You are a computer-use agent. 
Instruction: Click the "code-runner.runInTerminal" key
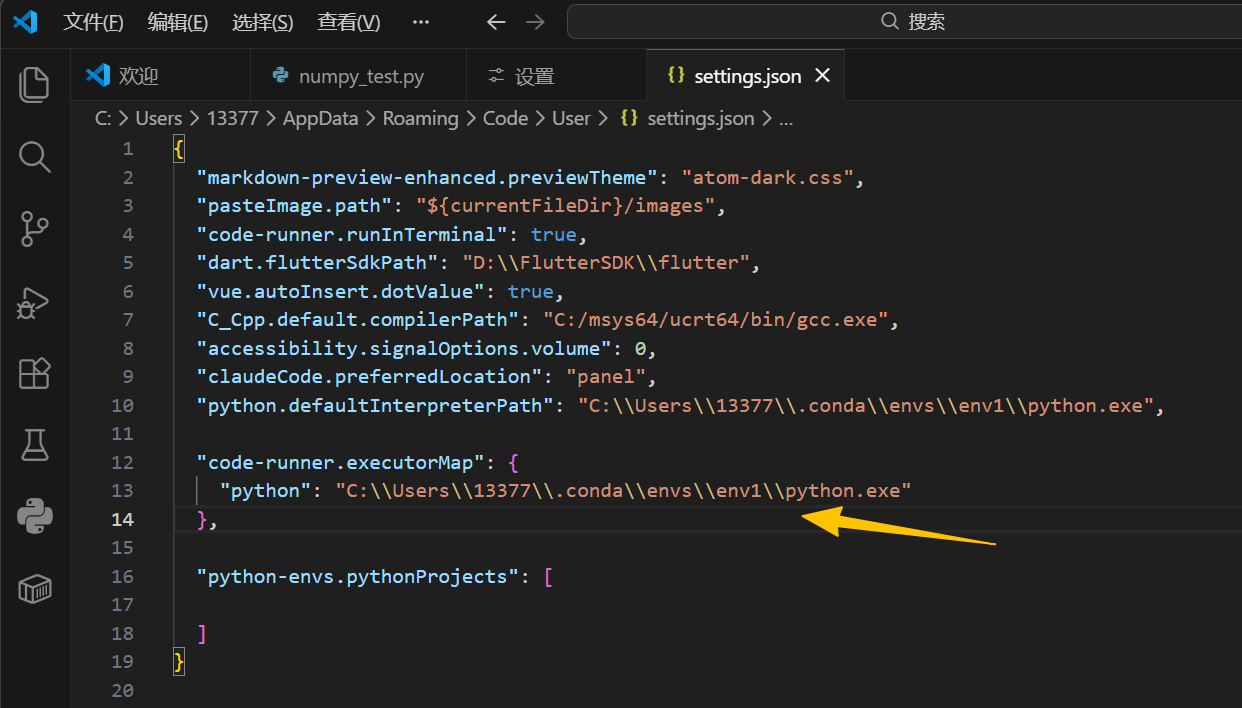[x=353, y=234]
